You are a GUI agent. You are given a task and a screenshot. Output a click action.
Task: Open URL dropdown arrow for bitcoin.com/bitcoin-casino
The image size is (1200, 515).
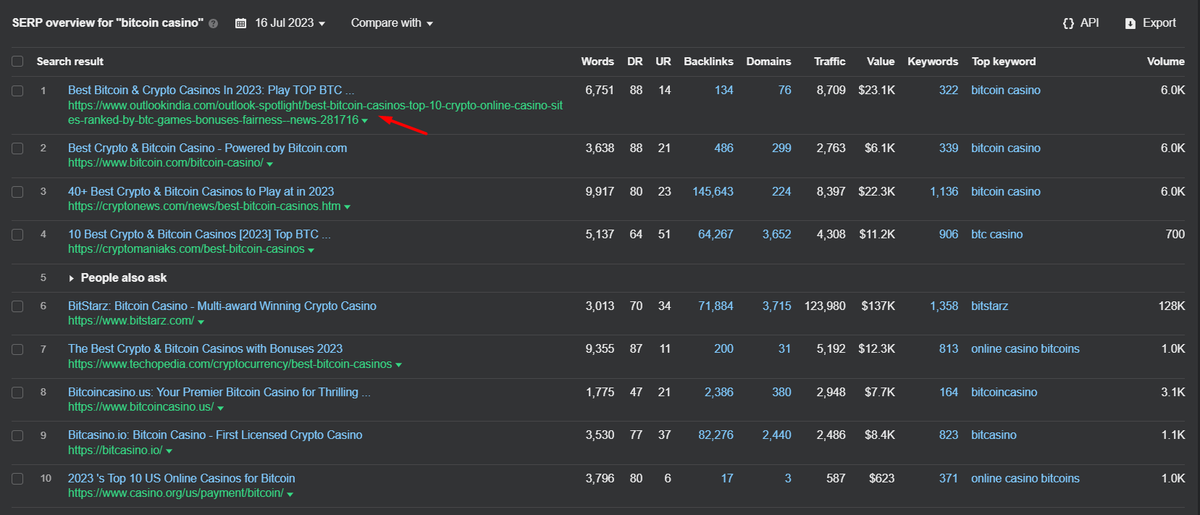point(269,163)
